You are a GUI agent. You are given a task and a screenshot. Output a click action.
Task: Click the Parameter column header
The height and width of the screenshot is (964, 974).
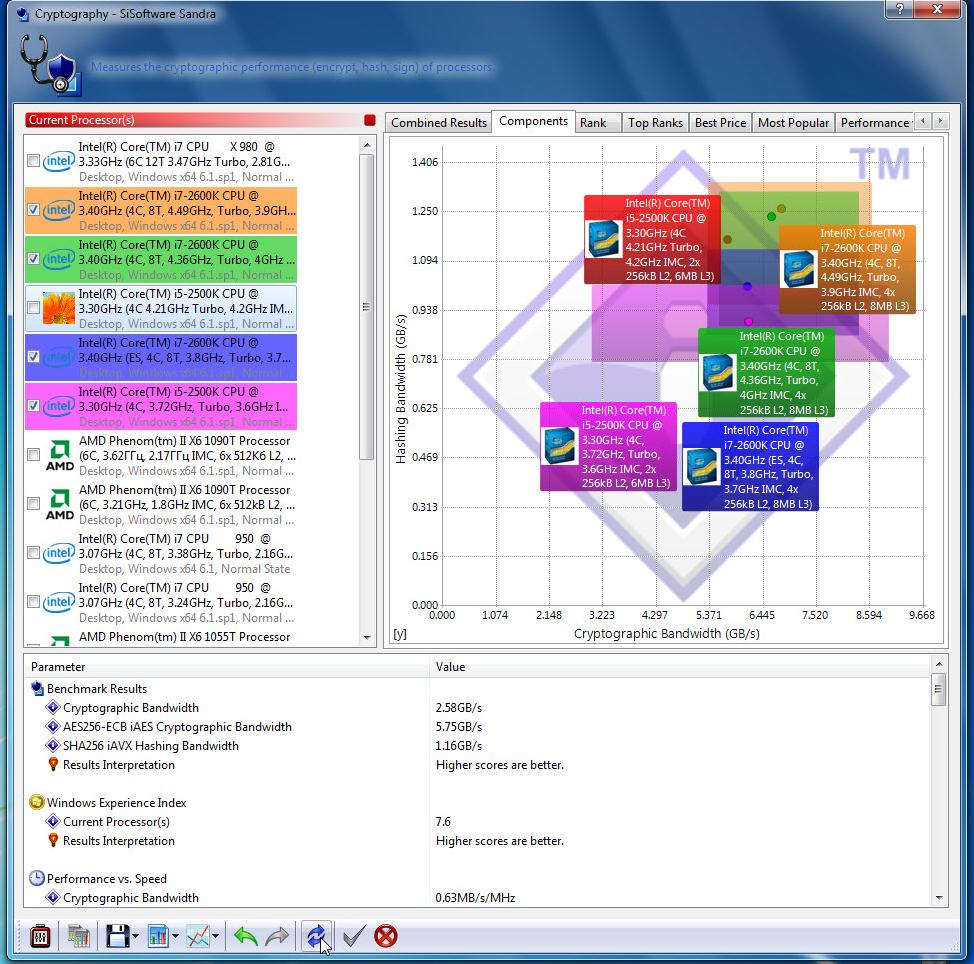pos(227,666)
